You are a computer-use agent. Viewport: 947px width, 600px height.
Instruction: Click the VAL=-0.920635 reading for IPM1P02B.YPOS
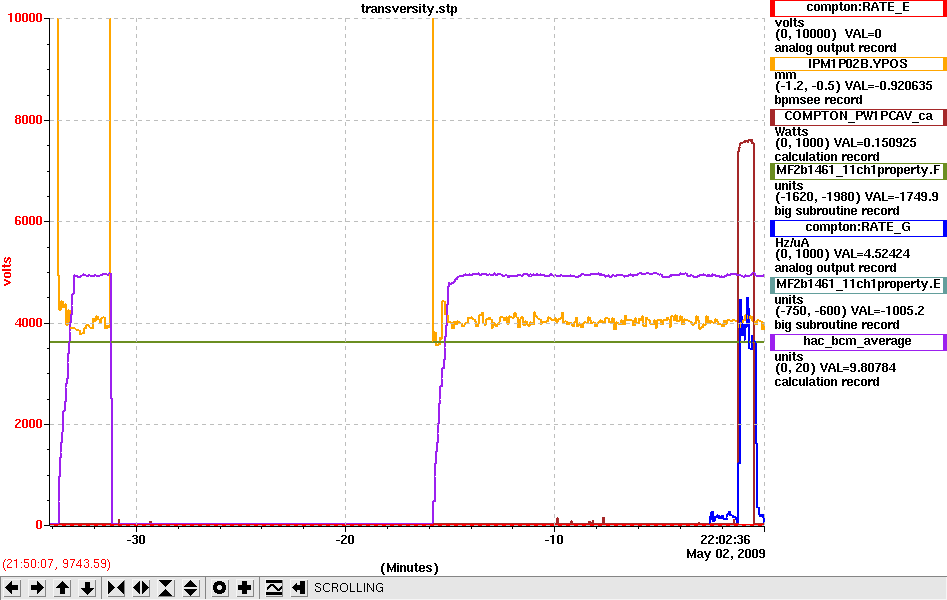tap(888, 86)
